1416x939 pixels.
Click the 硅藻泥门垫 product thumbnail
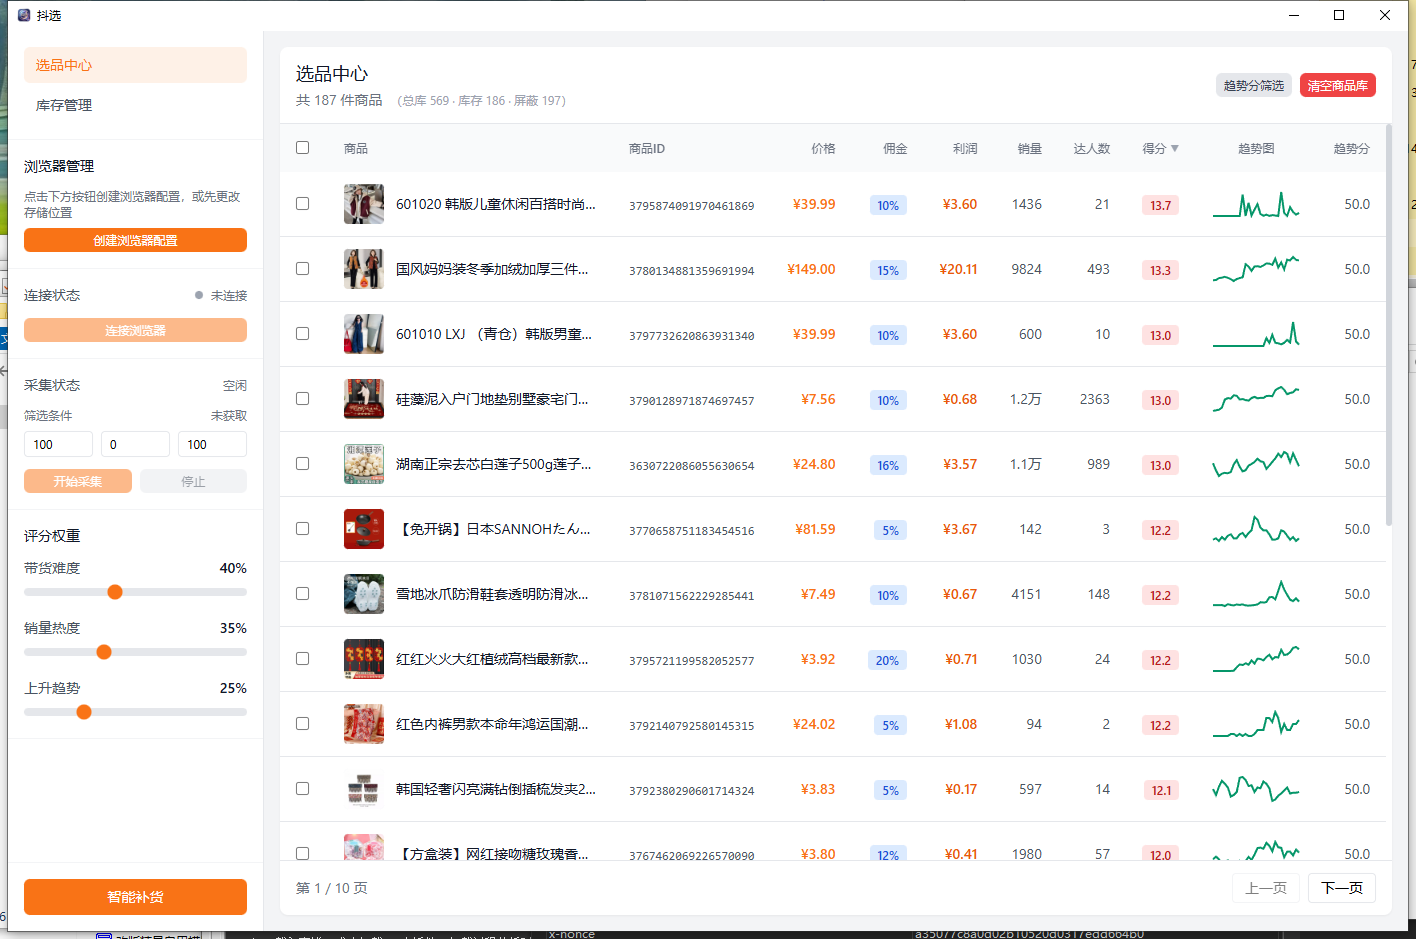(x=363, y=398)
